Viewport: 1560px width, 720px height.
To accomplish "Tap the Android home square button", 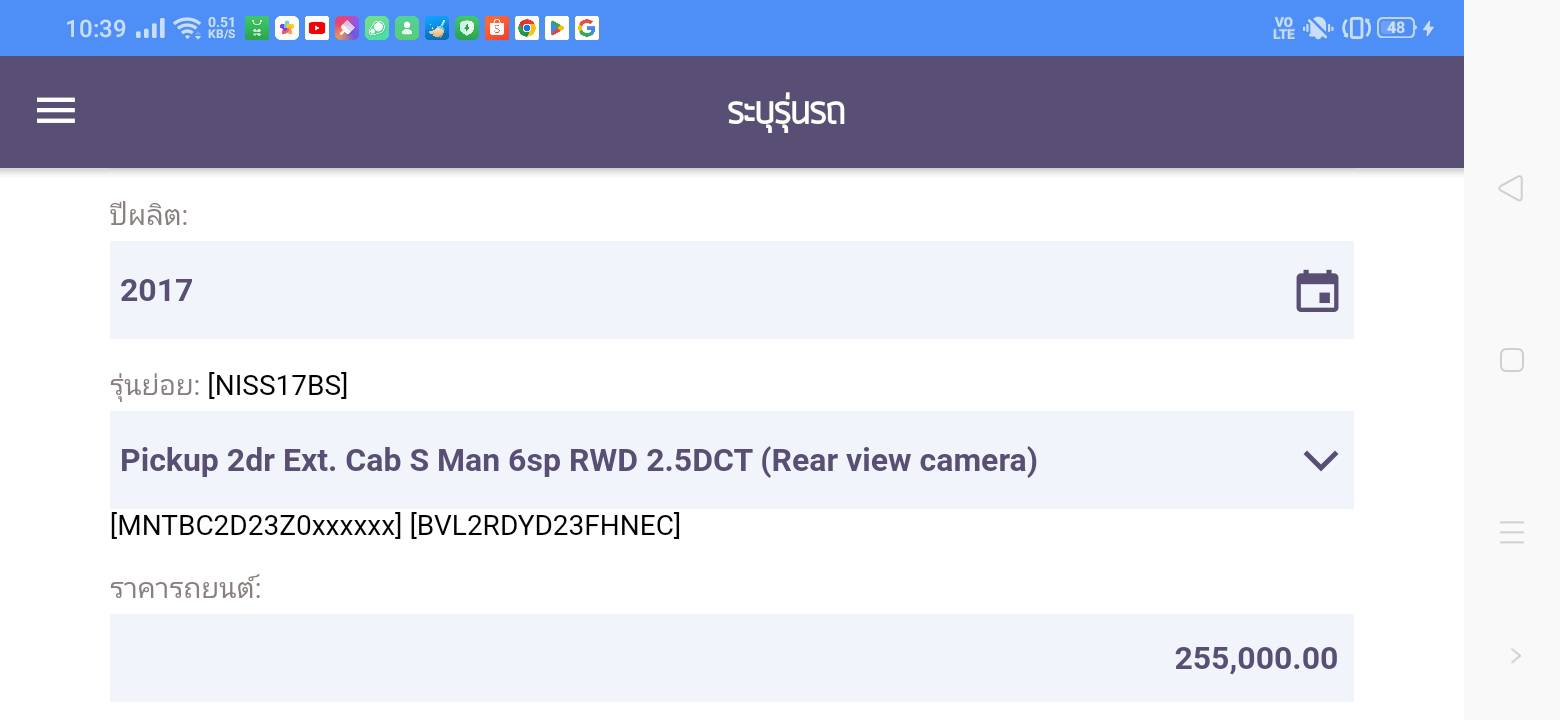I will [x=1512, y=360].
